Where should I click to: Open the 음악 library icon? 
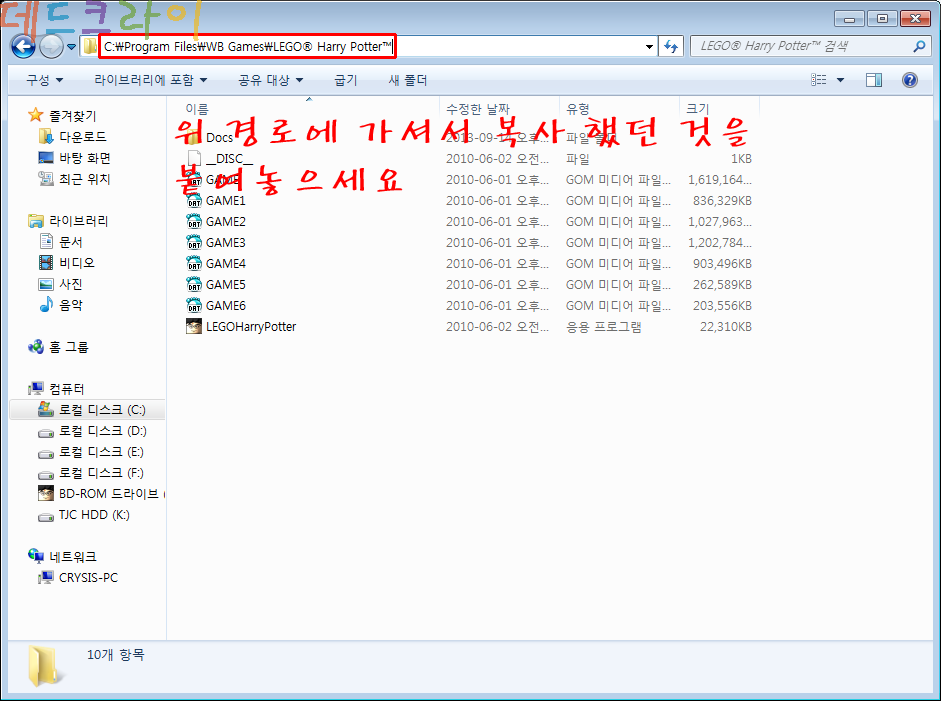click(x=46, y=305)
